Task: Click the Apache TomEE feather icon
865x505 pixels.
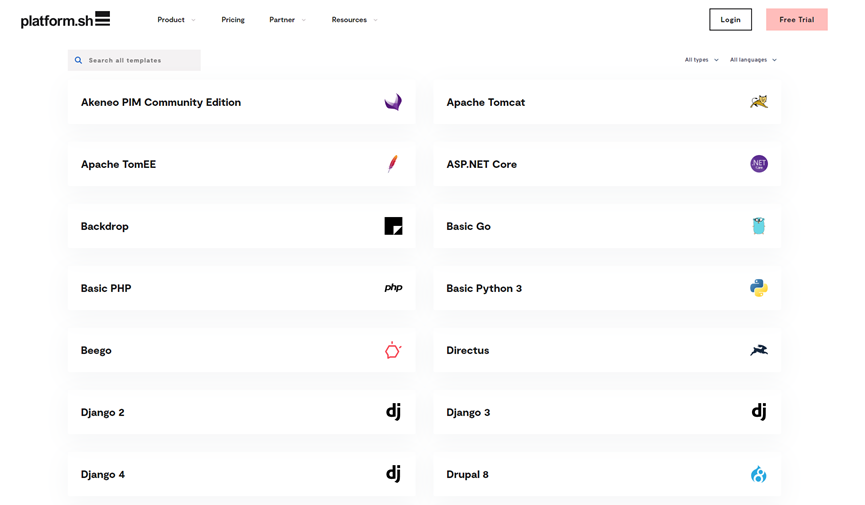Action: tap(392, 164)
